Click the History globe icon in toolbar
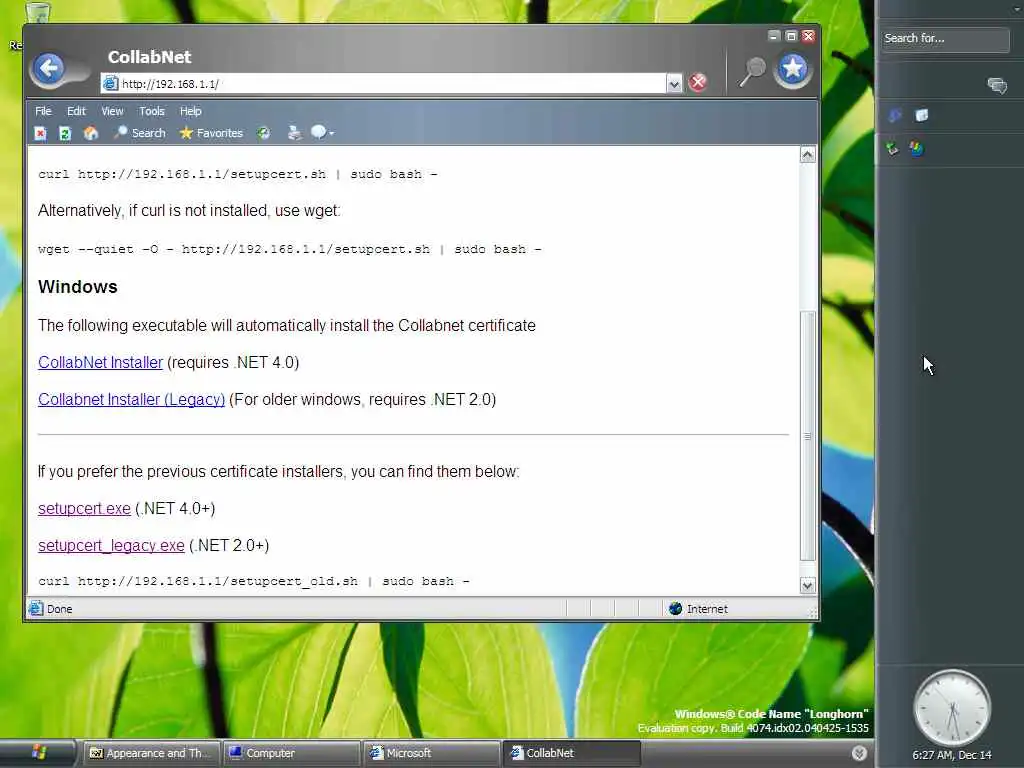The width and height of the screenshot is (1024, 768). tap(264, 133)
